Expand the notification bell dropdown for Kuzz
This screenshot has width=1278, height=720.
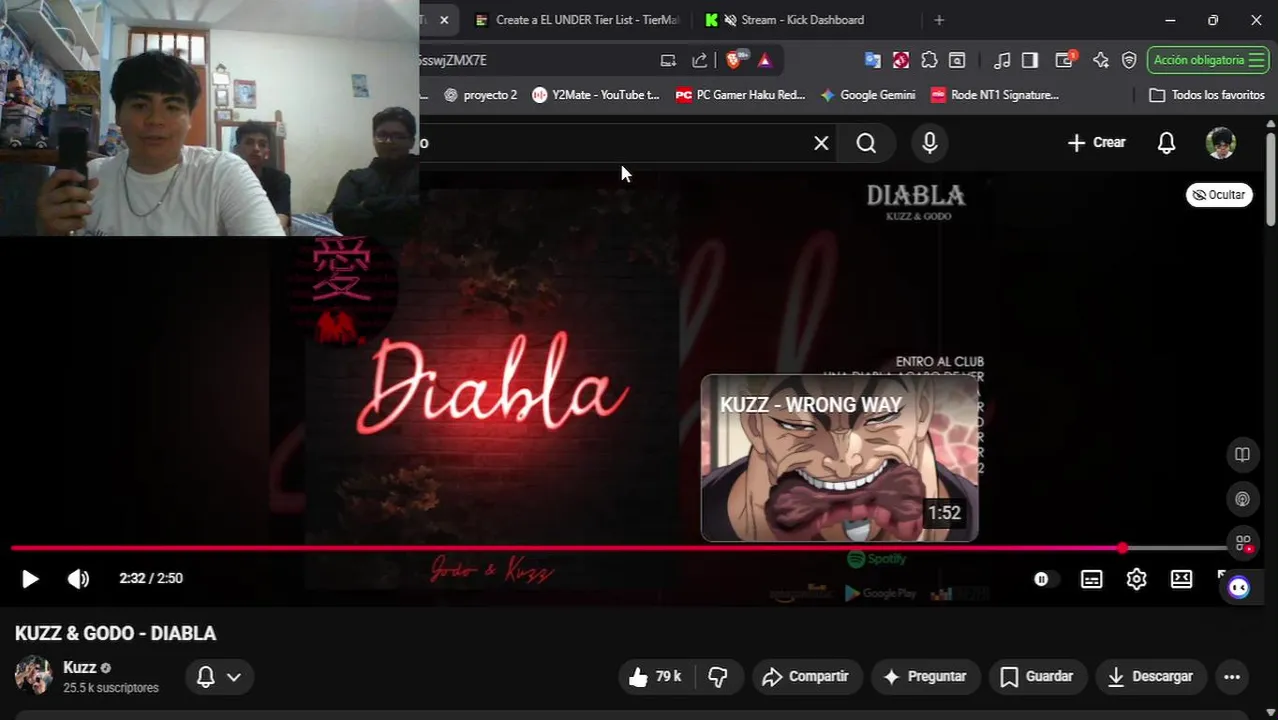click(x=219, y=677)
